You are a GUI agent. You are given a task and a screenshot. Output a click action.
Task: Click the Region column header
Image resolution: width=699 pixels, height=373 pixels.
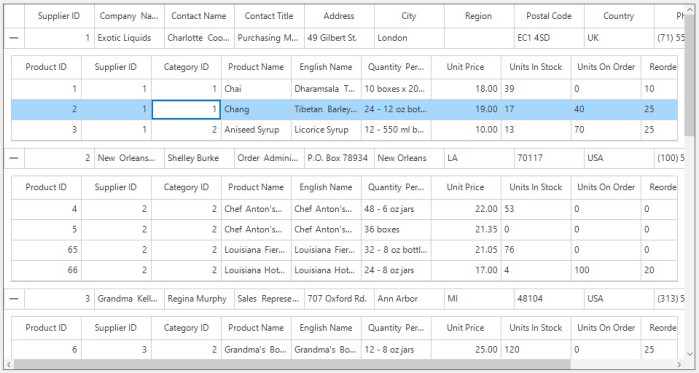[479, 16]
